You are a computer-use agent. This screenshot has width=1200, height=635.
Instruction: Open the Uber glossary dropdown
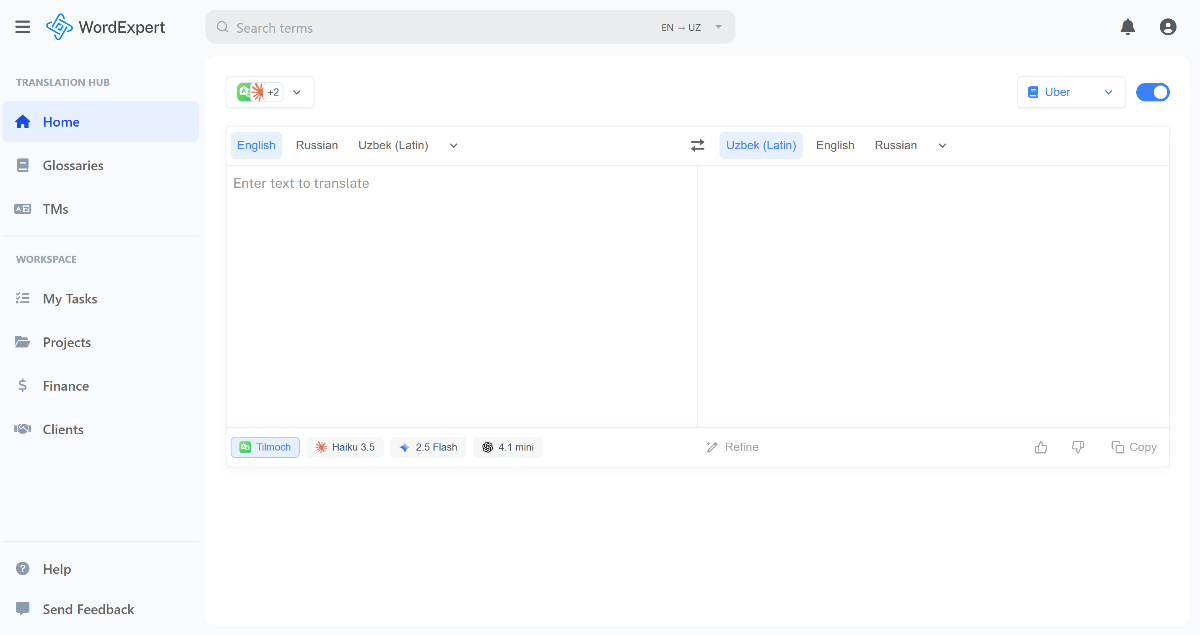[1071, 91]
